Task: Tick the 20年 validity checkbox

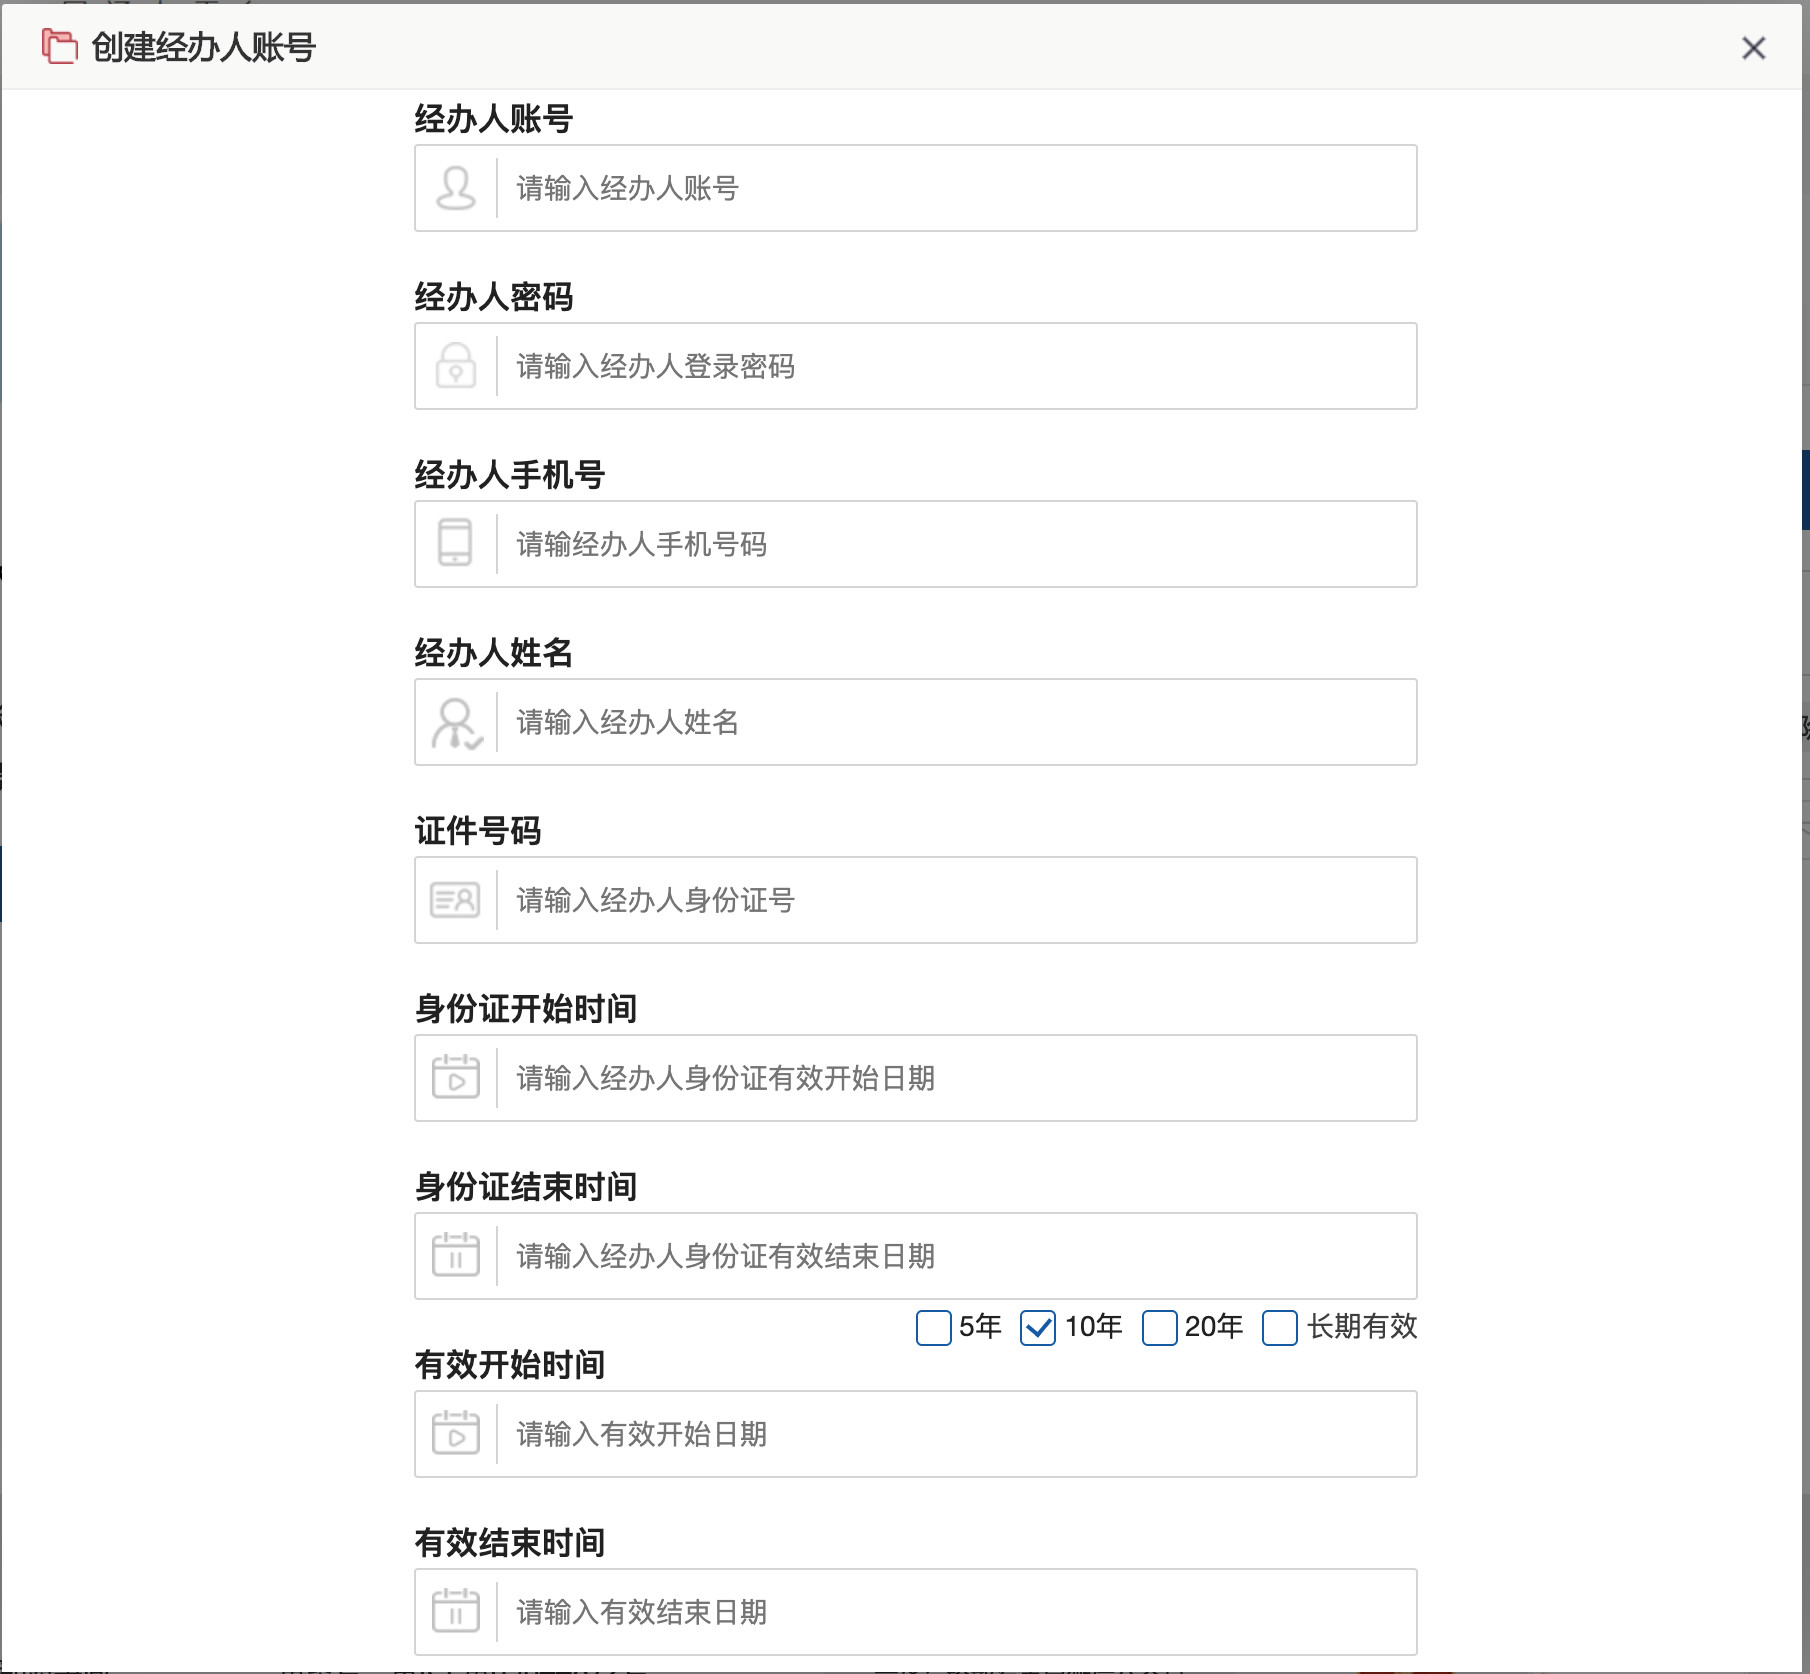Action: pyautogui.click(x=1159, y=1328)
